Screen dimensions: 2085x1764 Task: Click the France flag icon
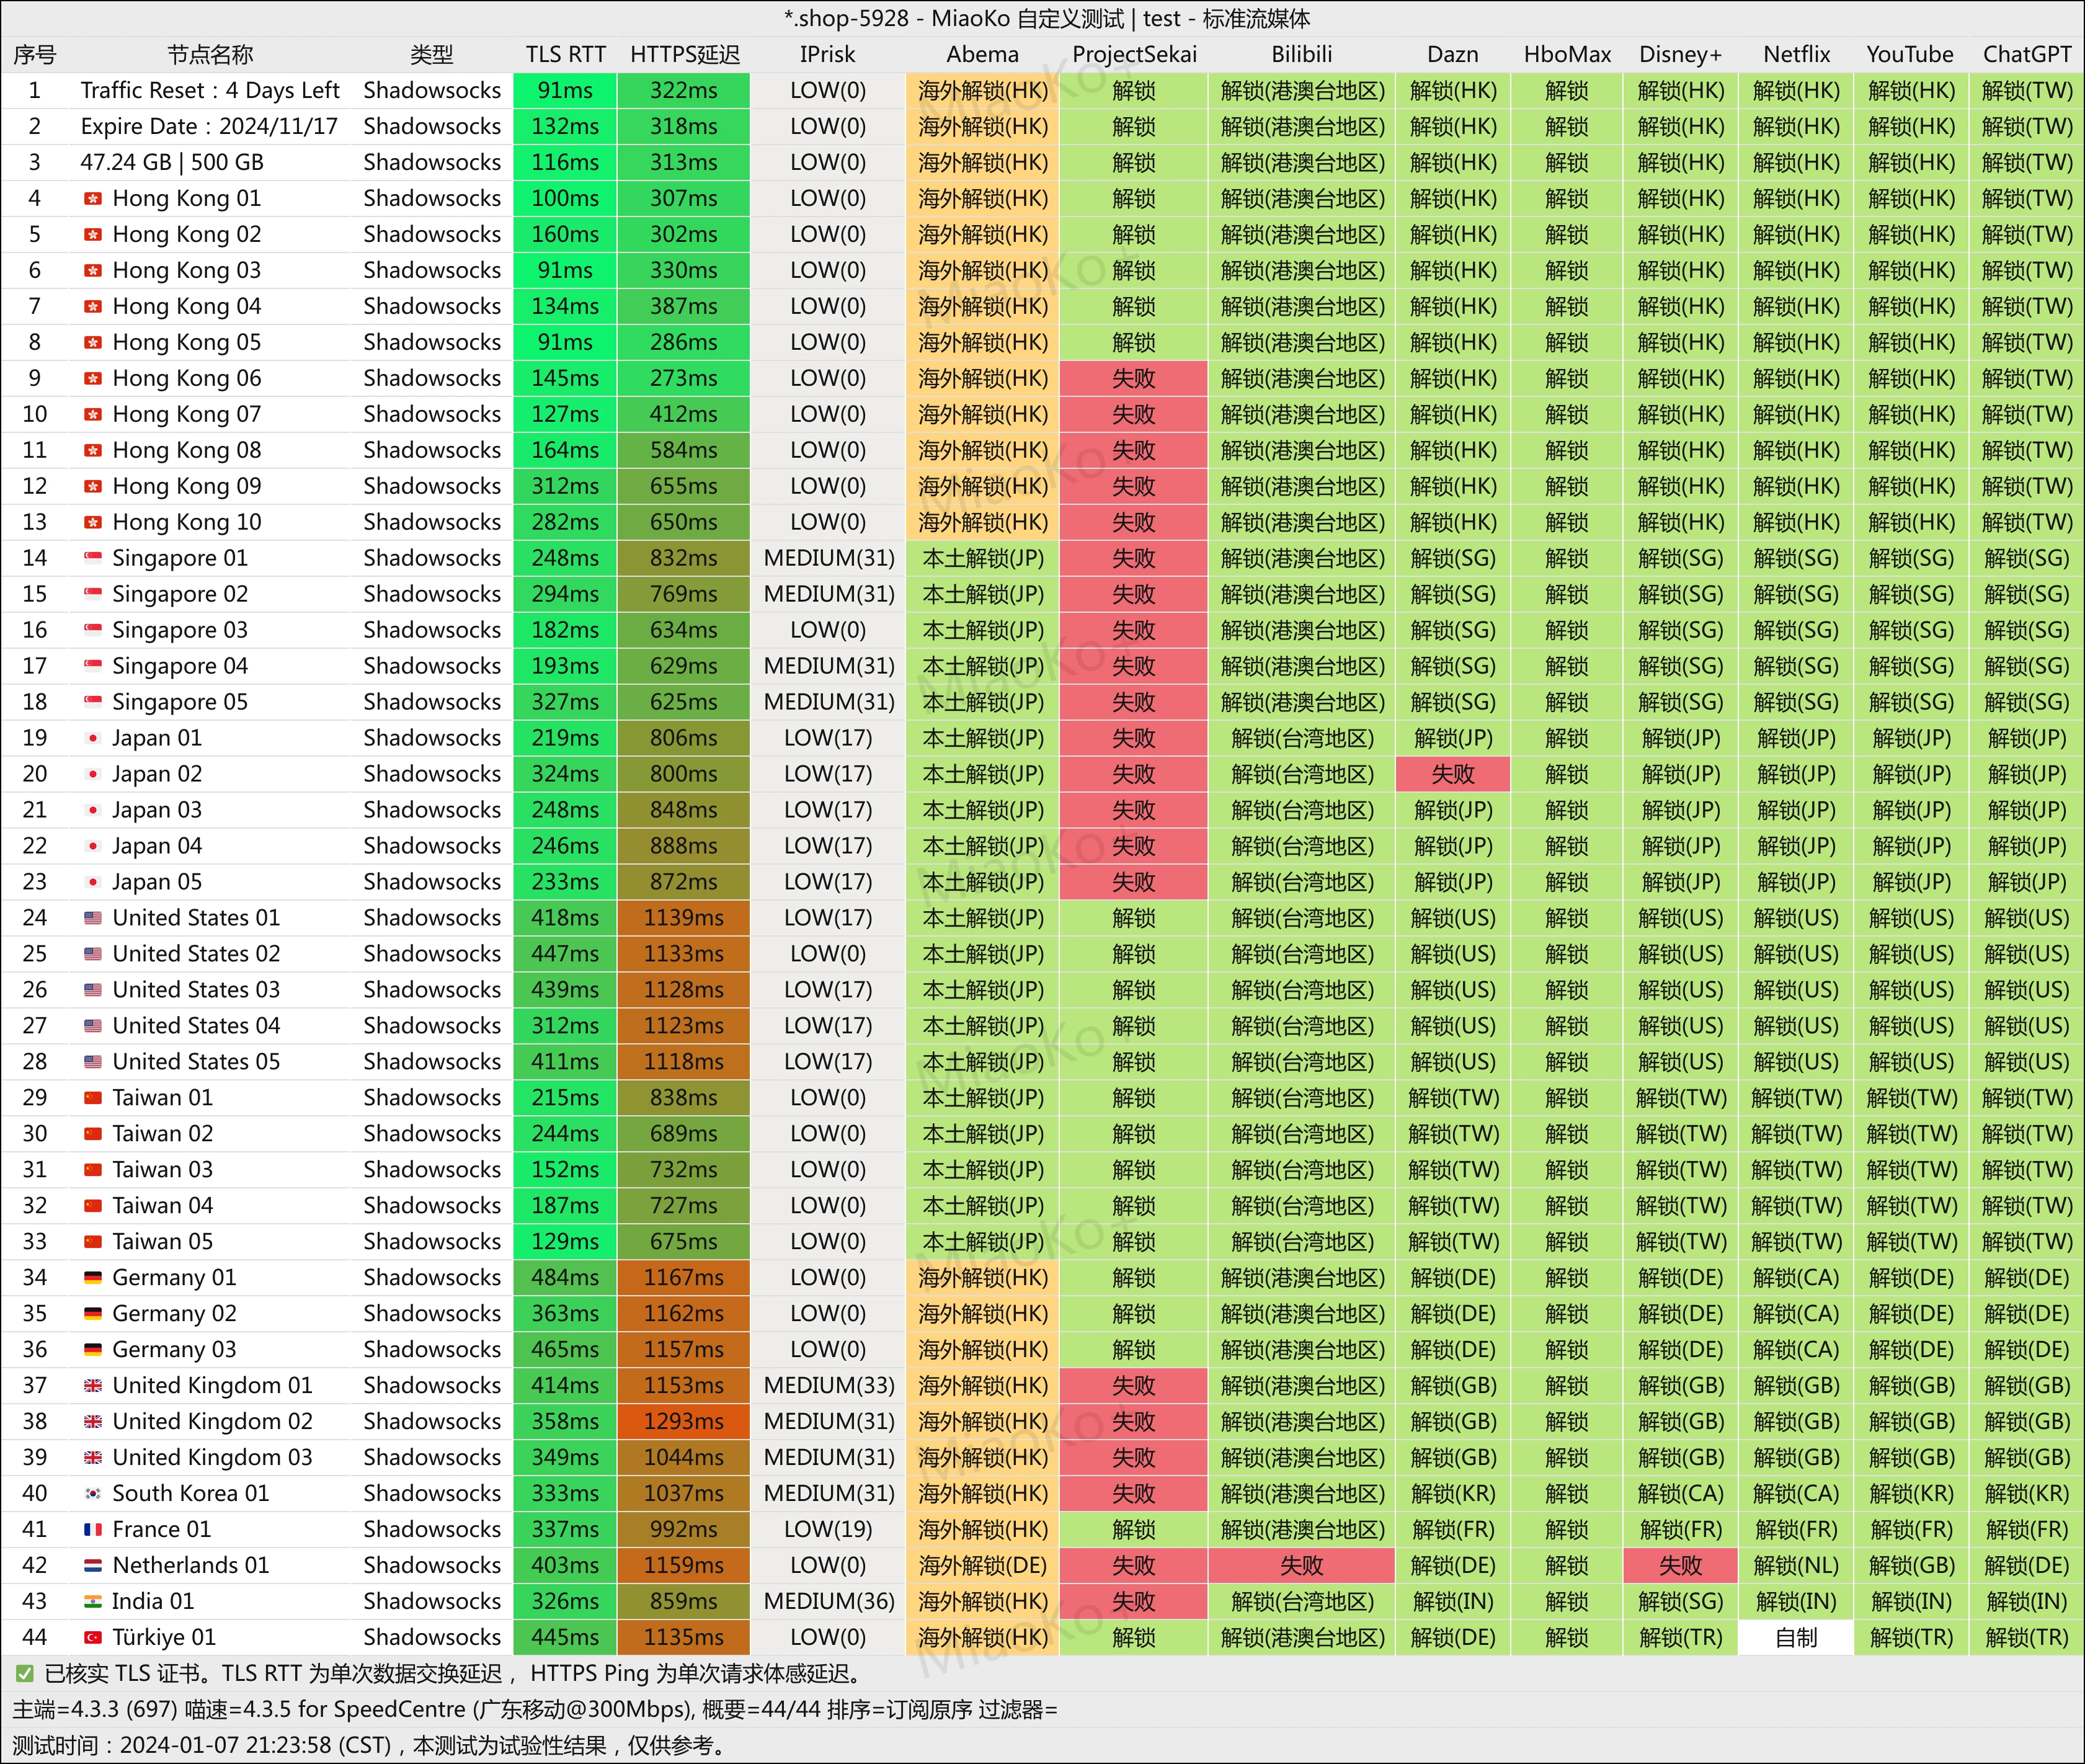point(93,1531)
